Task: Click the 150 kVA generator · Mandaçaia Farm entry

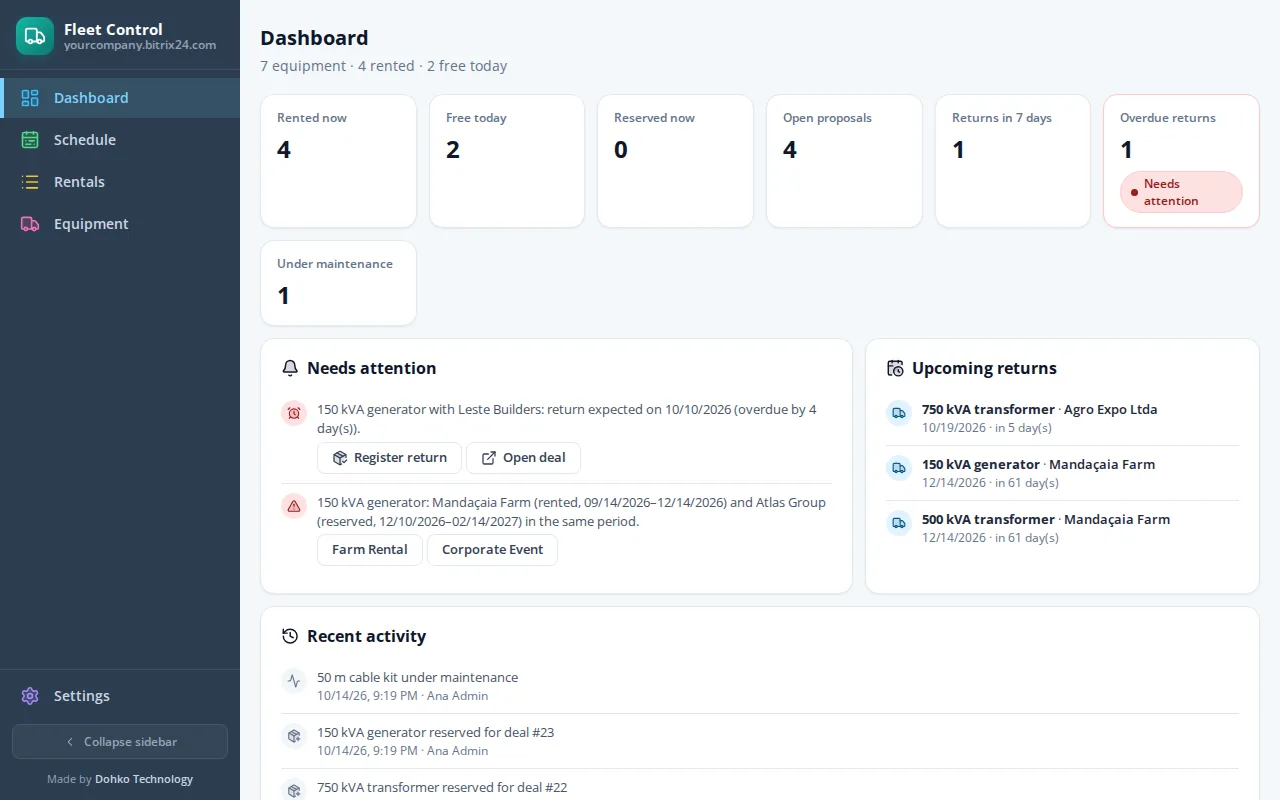Action: click(1062, 473)
